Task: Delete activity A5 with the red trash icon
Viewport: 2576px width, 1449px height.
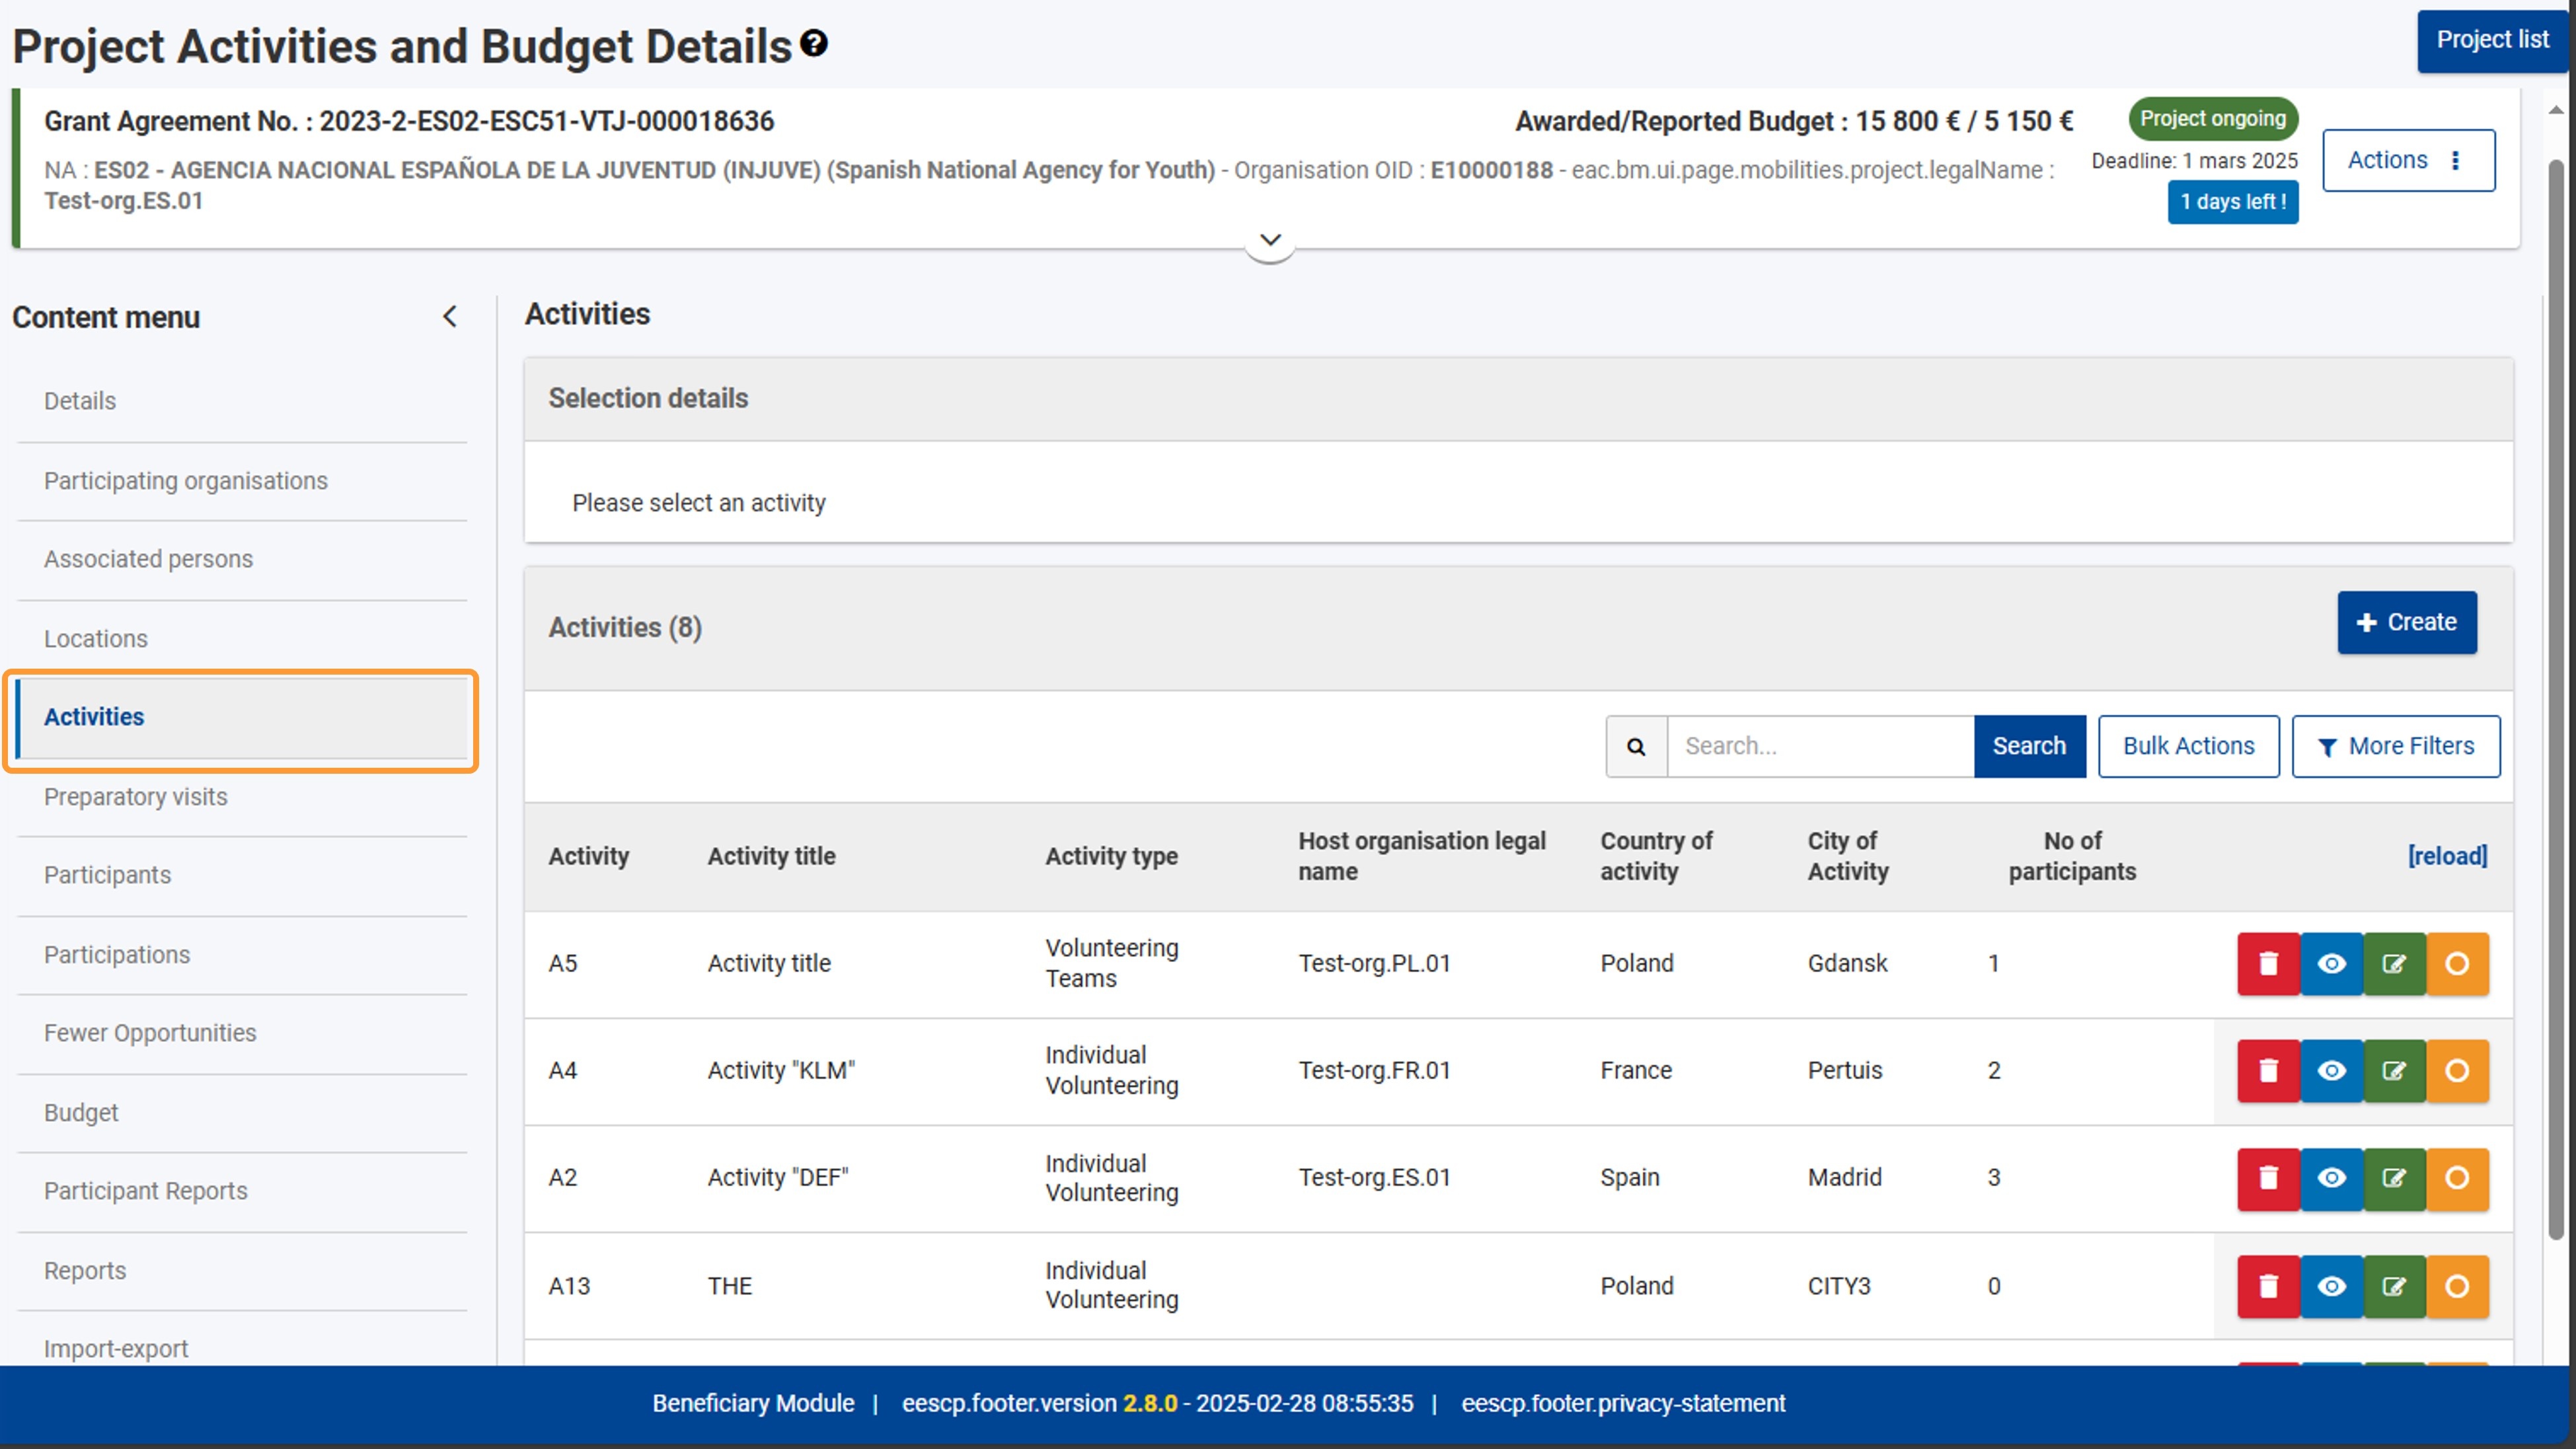Action: [2268, 963]
